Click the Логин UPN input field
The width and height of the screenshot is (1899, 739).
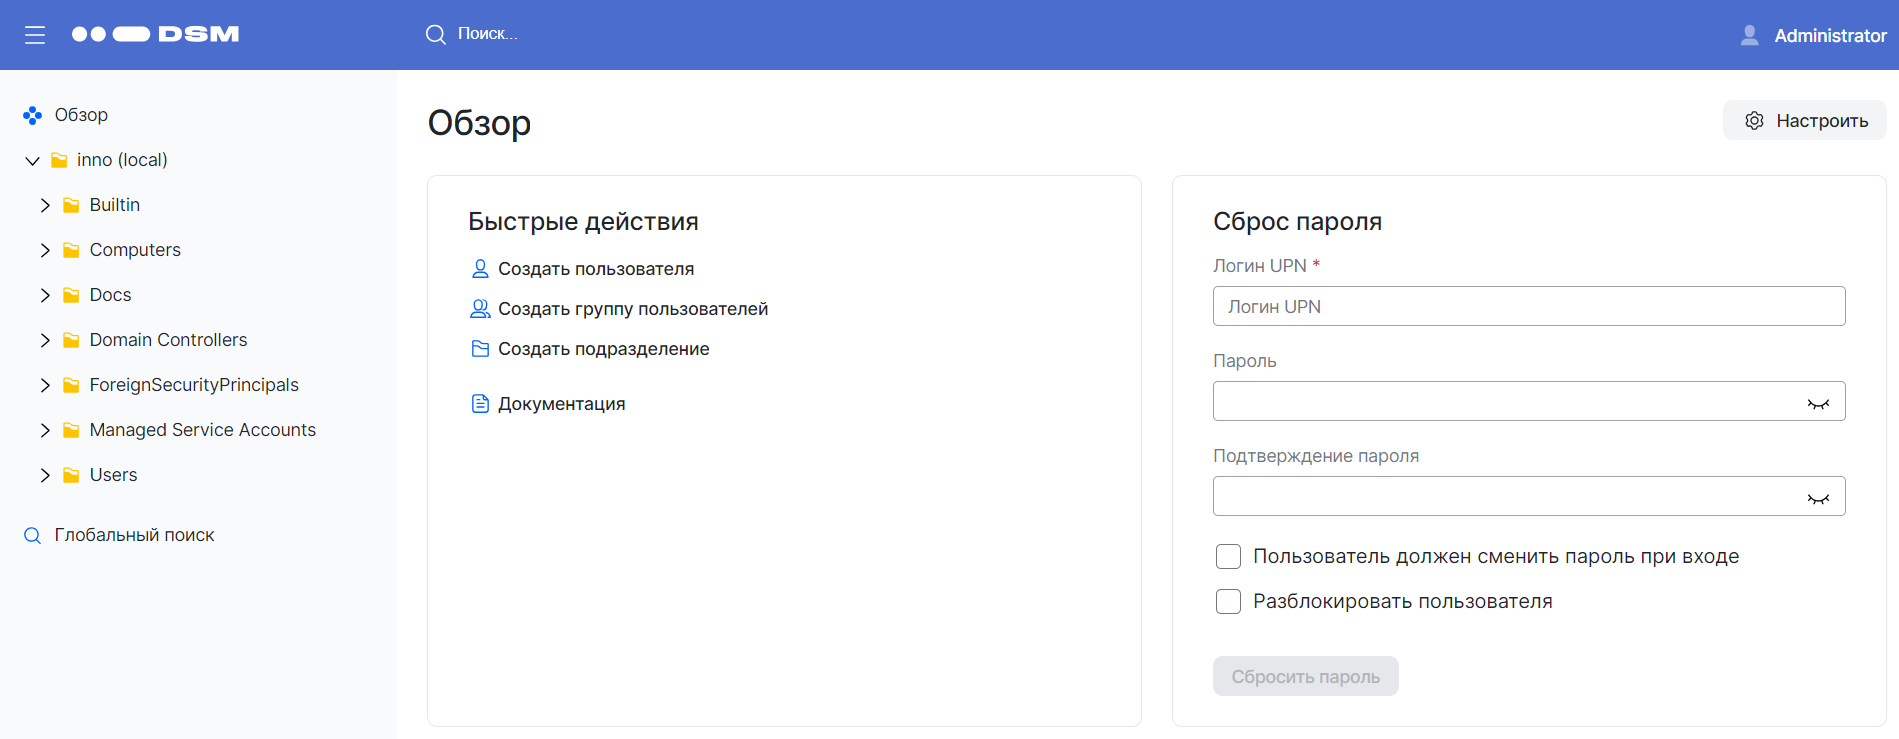(x=1528, y=307)
